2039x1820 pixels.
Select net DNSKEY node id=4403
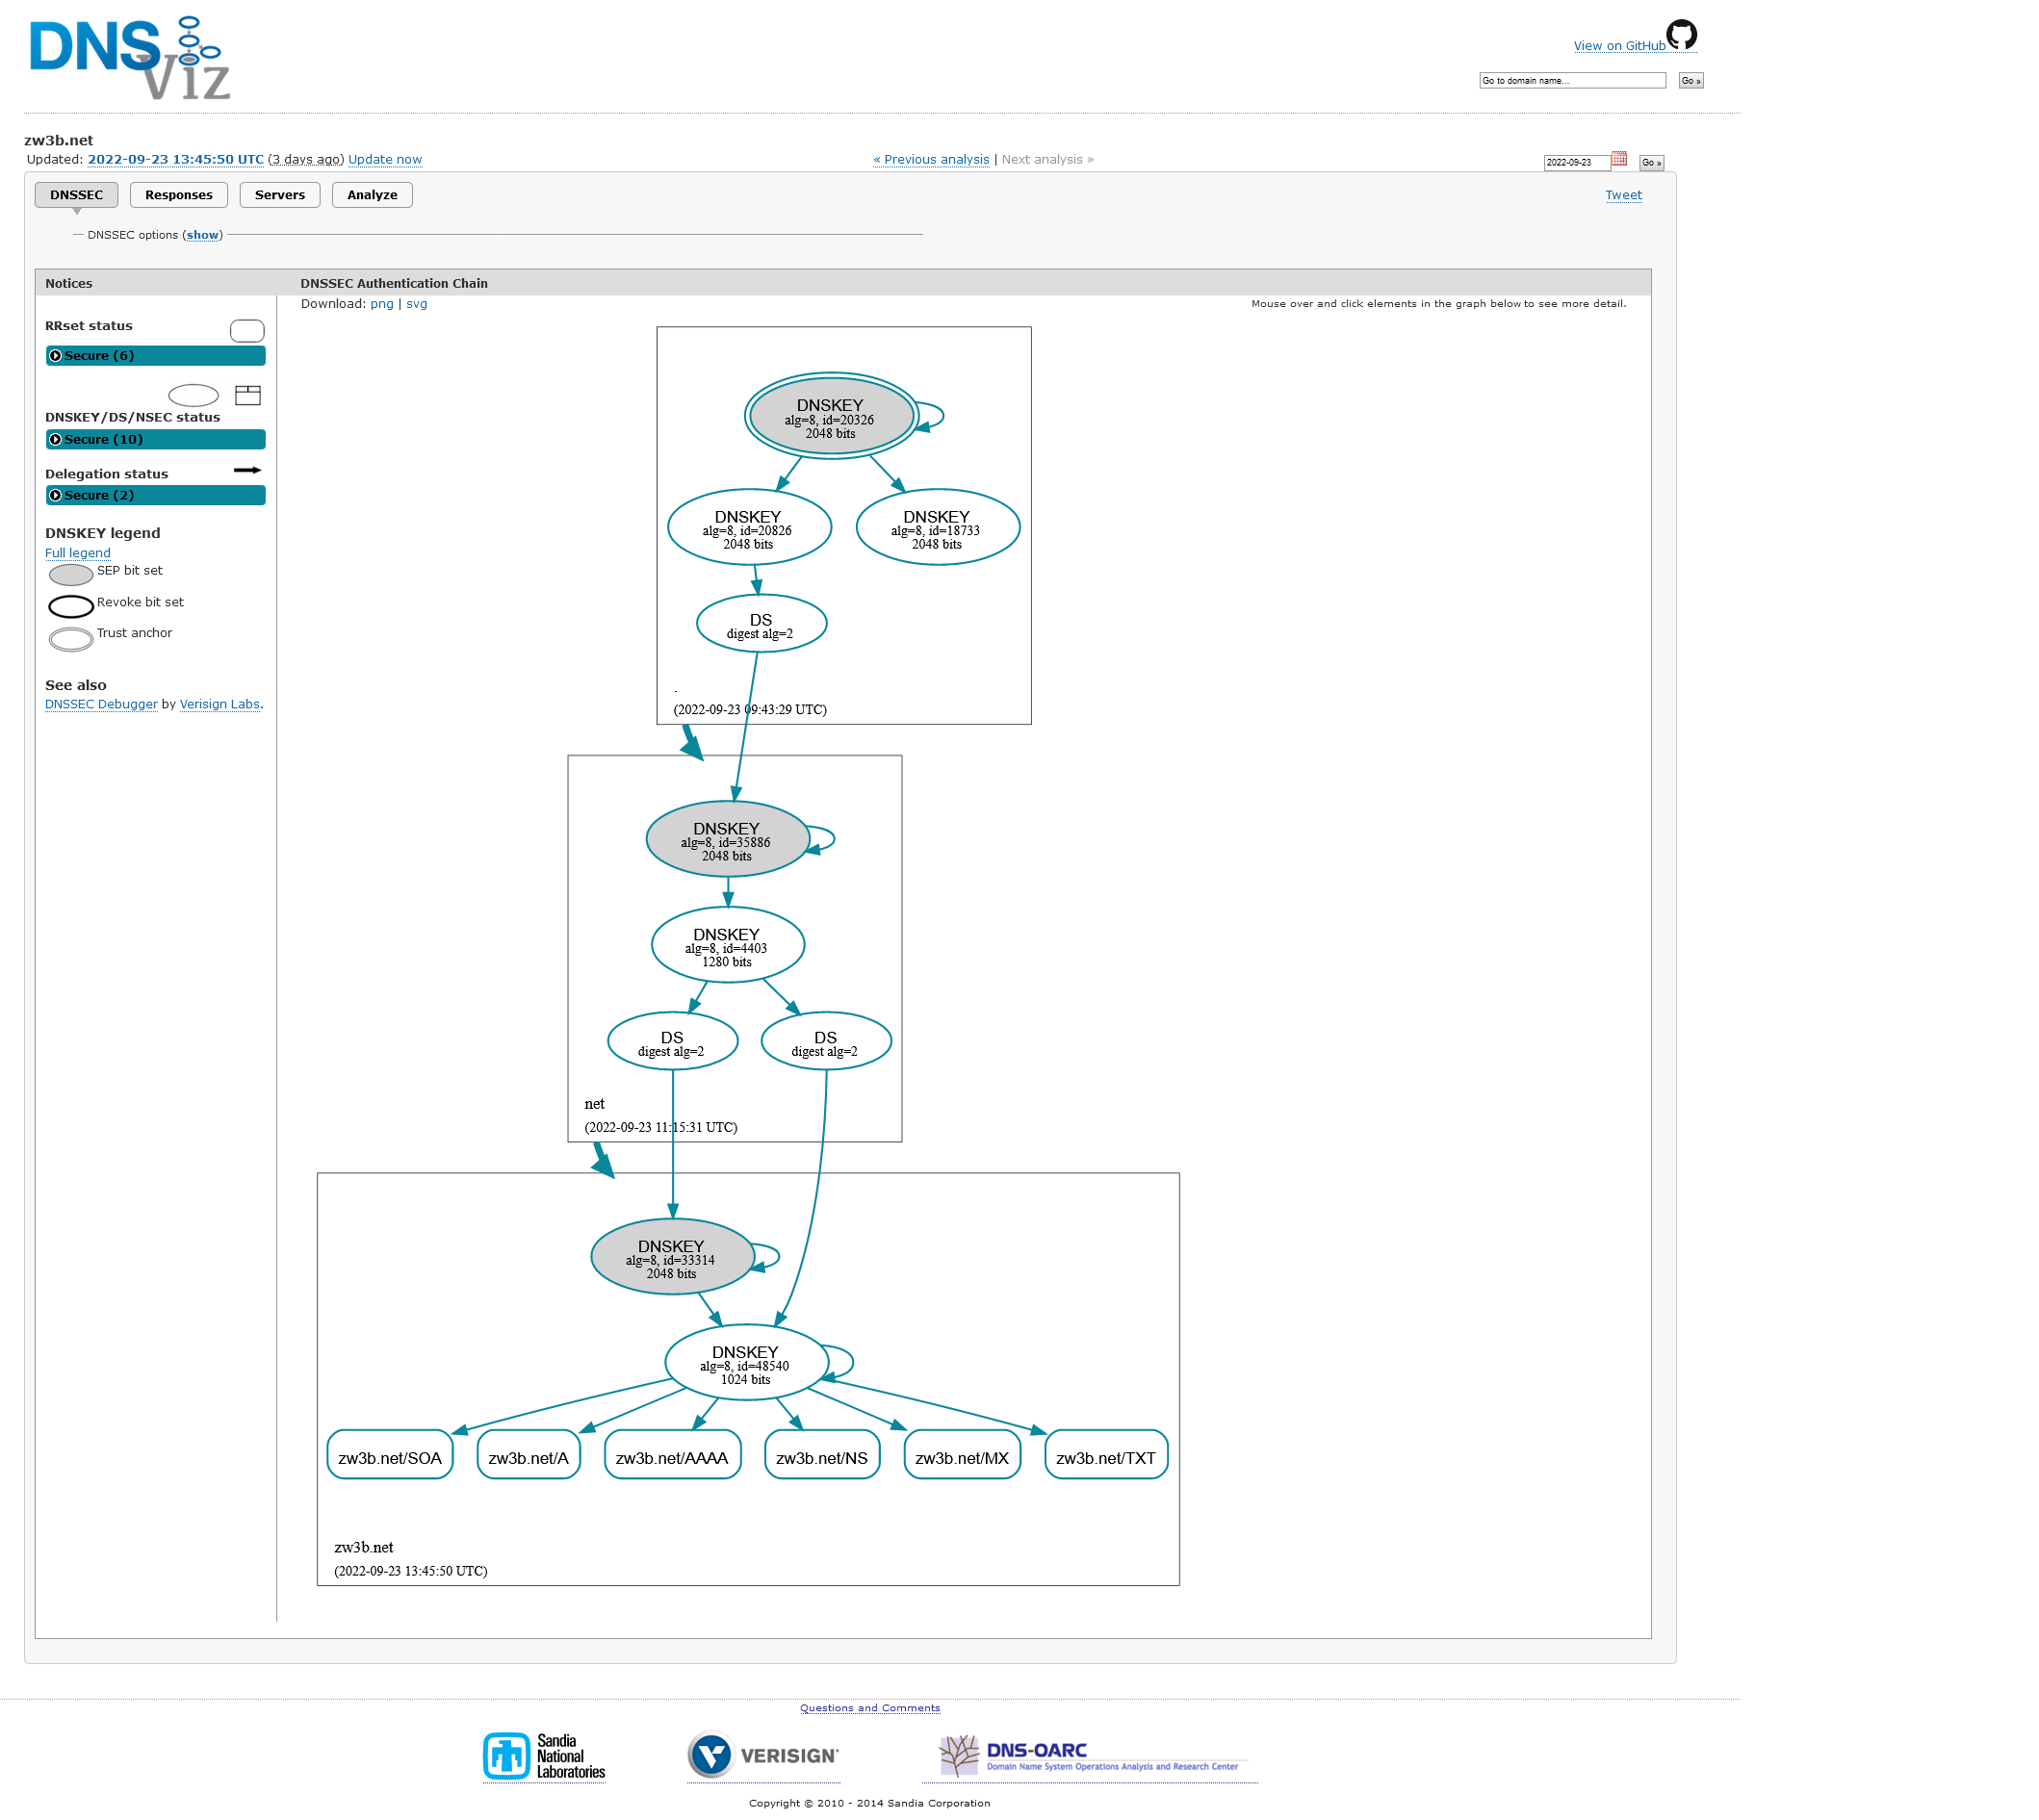pos(728,946)
